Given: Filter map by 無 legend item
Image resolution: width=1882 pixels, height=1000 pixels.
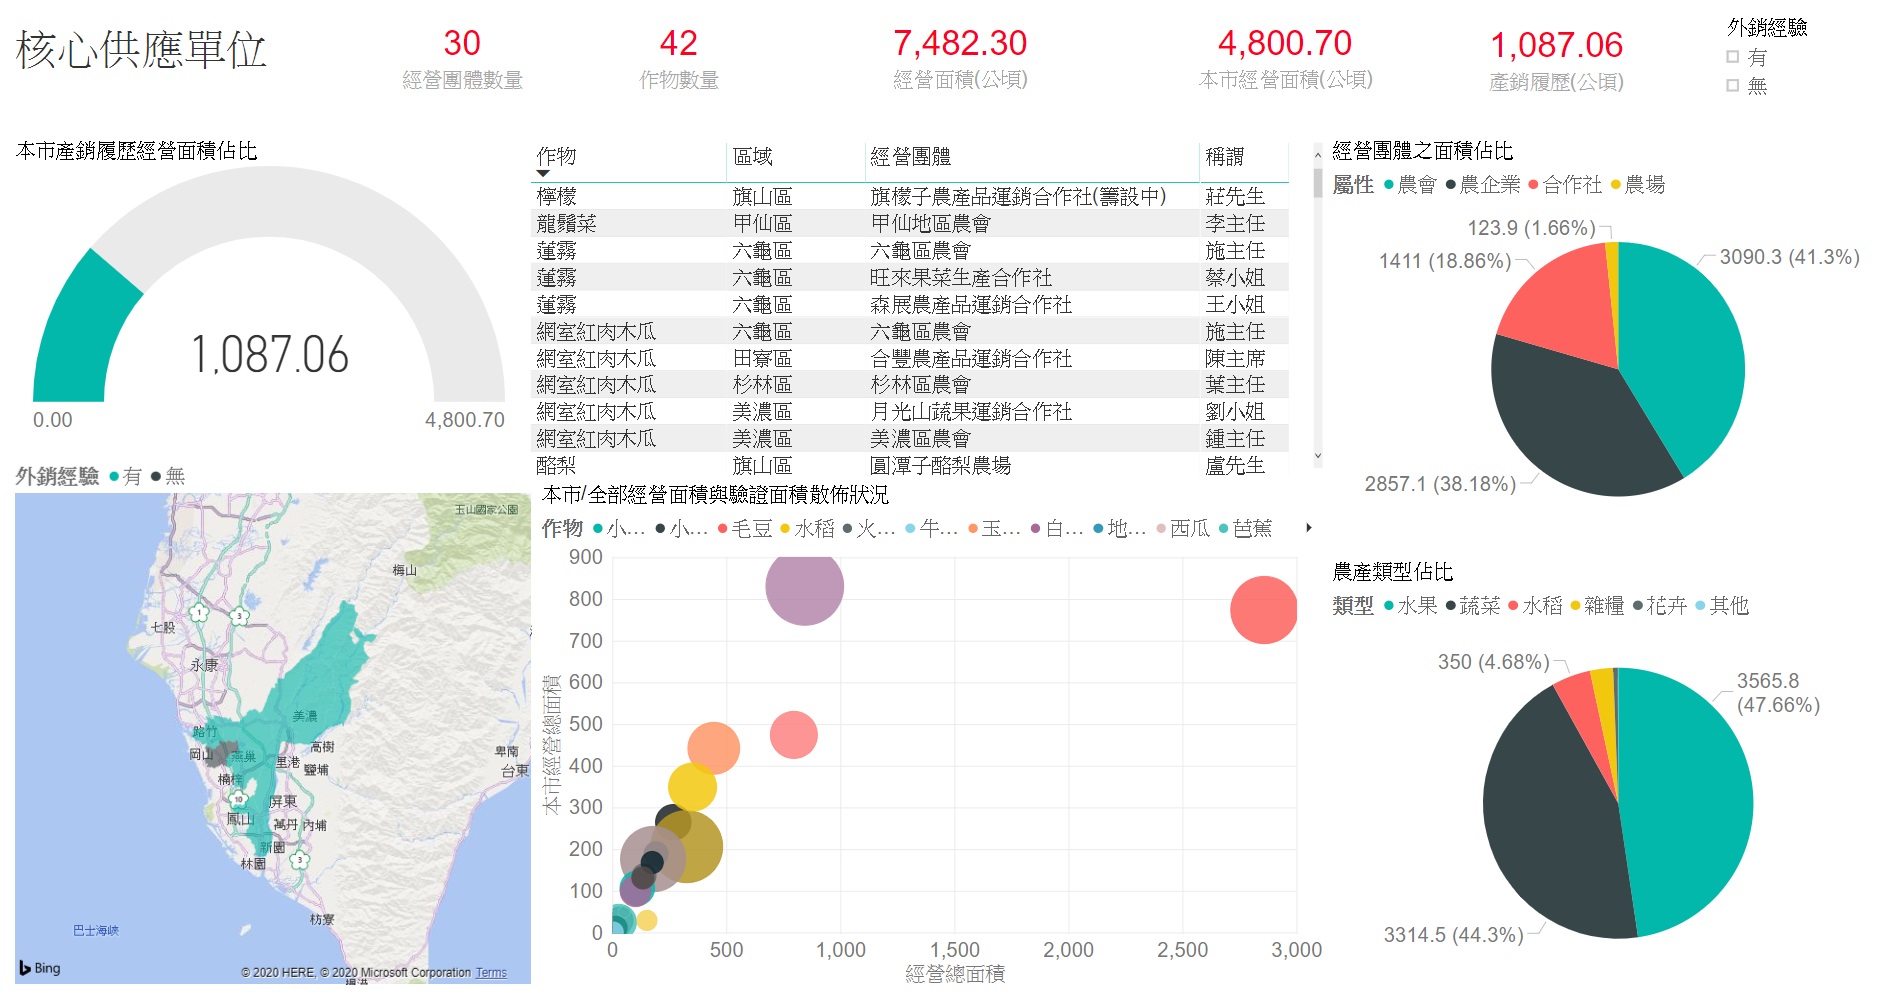Looking at the screenshot, I should click(x=168, y=476).
